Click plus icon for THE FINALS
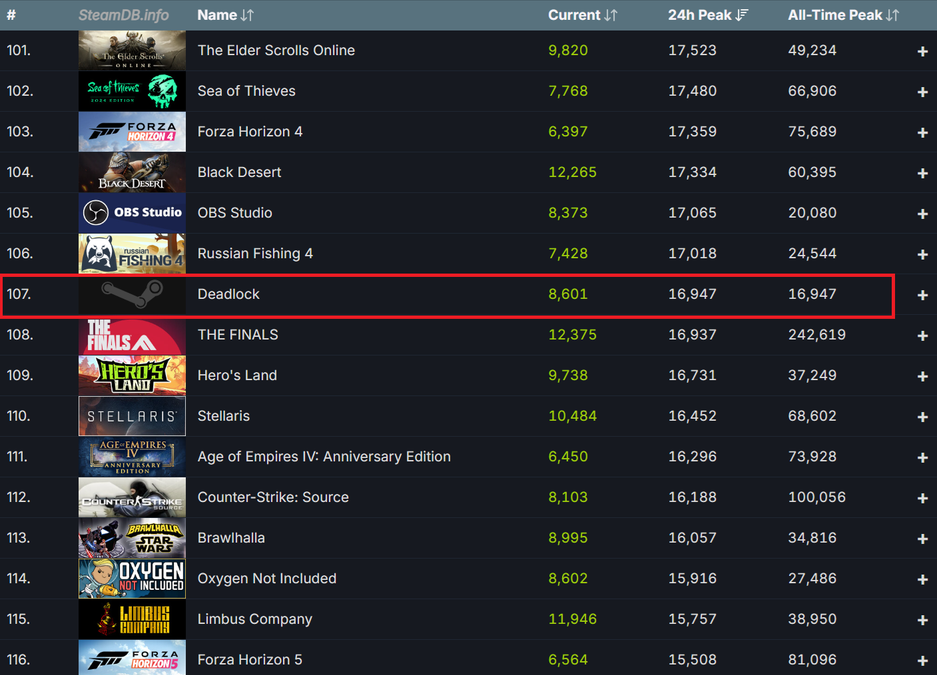The height and width of the screenshot is (675, 937). tap(923, 336)
